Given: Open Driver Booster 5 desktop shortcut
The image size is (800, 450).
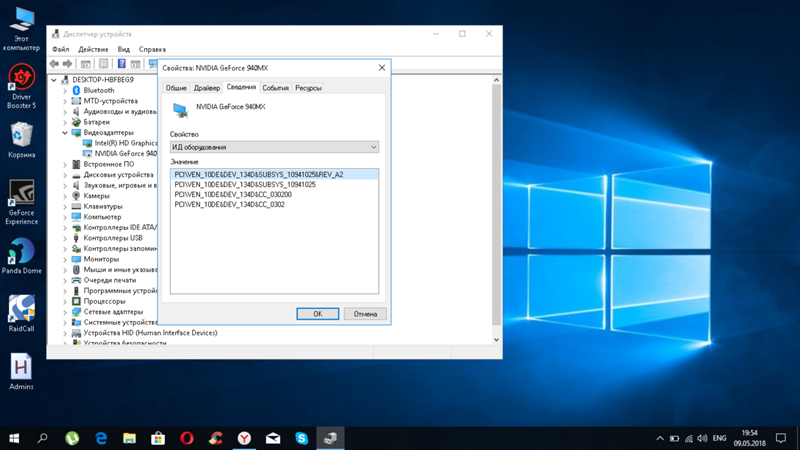Looking at the screenshot, I should tap(21, 86).
